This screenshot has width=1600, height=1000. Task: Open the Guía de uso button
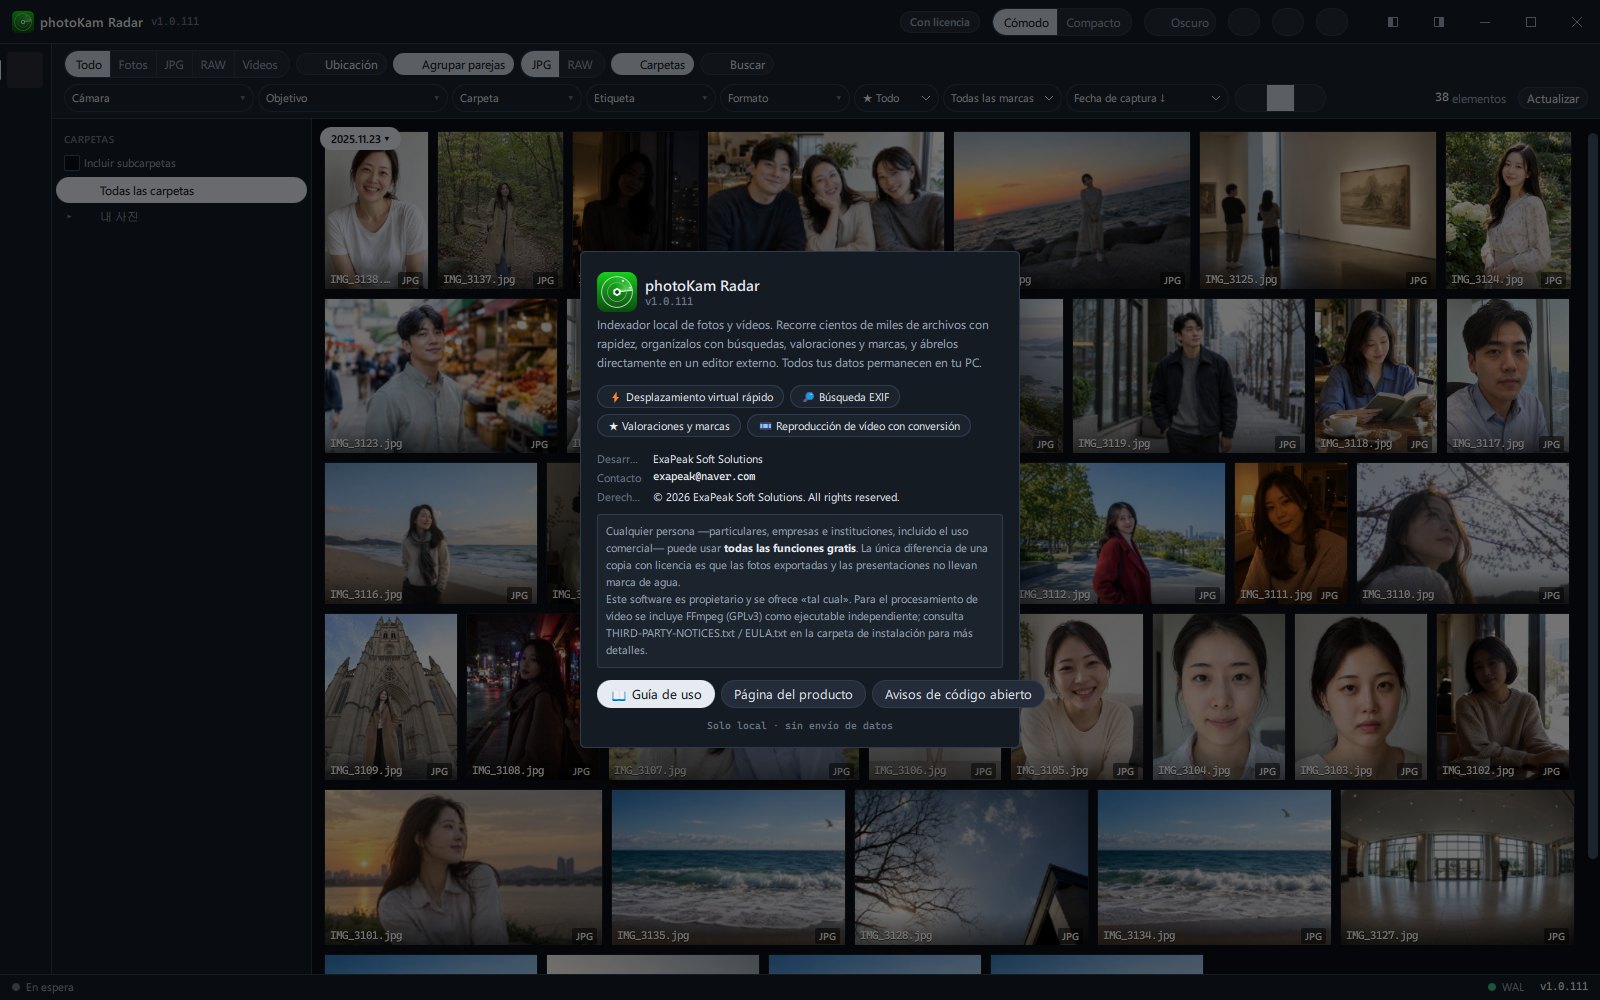656,694
